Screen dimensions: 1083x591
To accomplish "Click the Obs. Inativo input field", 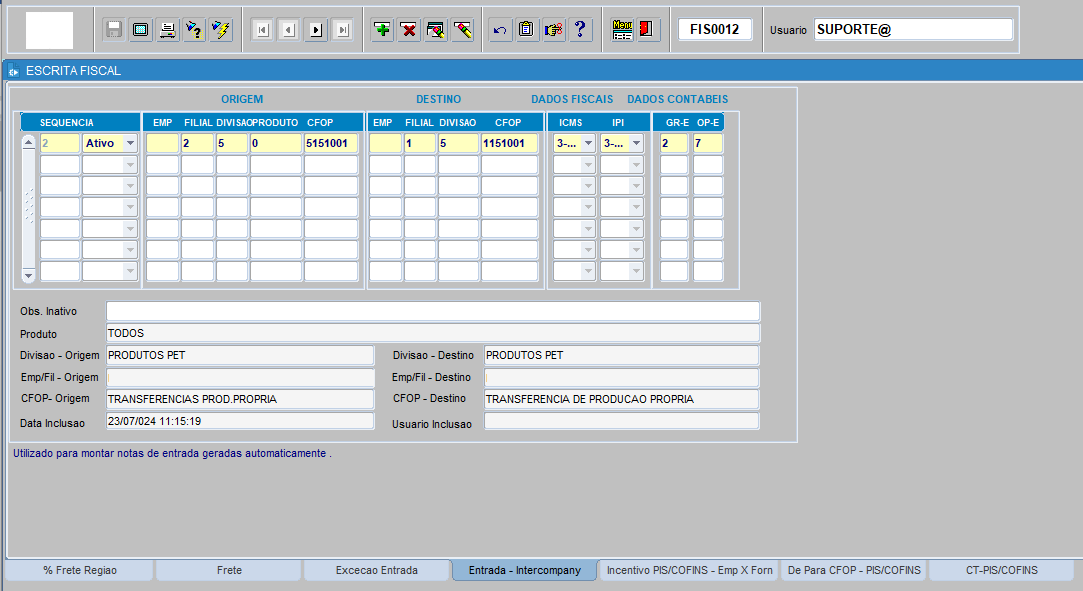I will coord(432,311).
